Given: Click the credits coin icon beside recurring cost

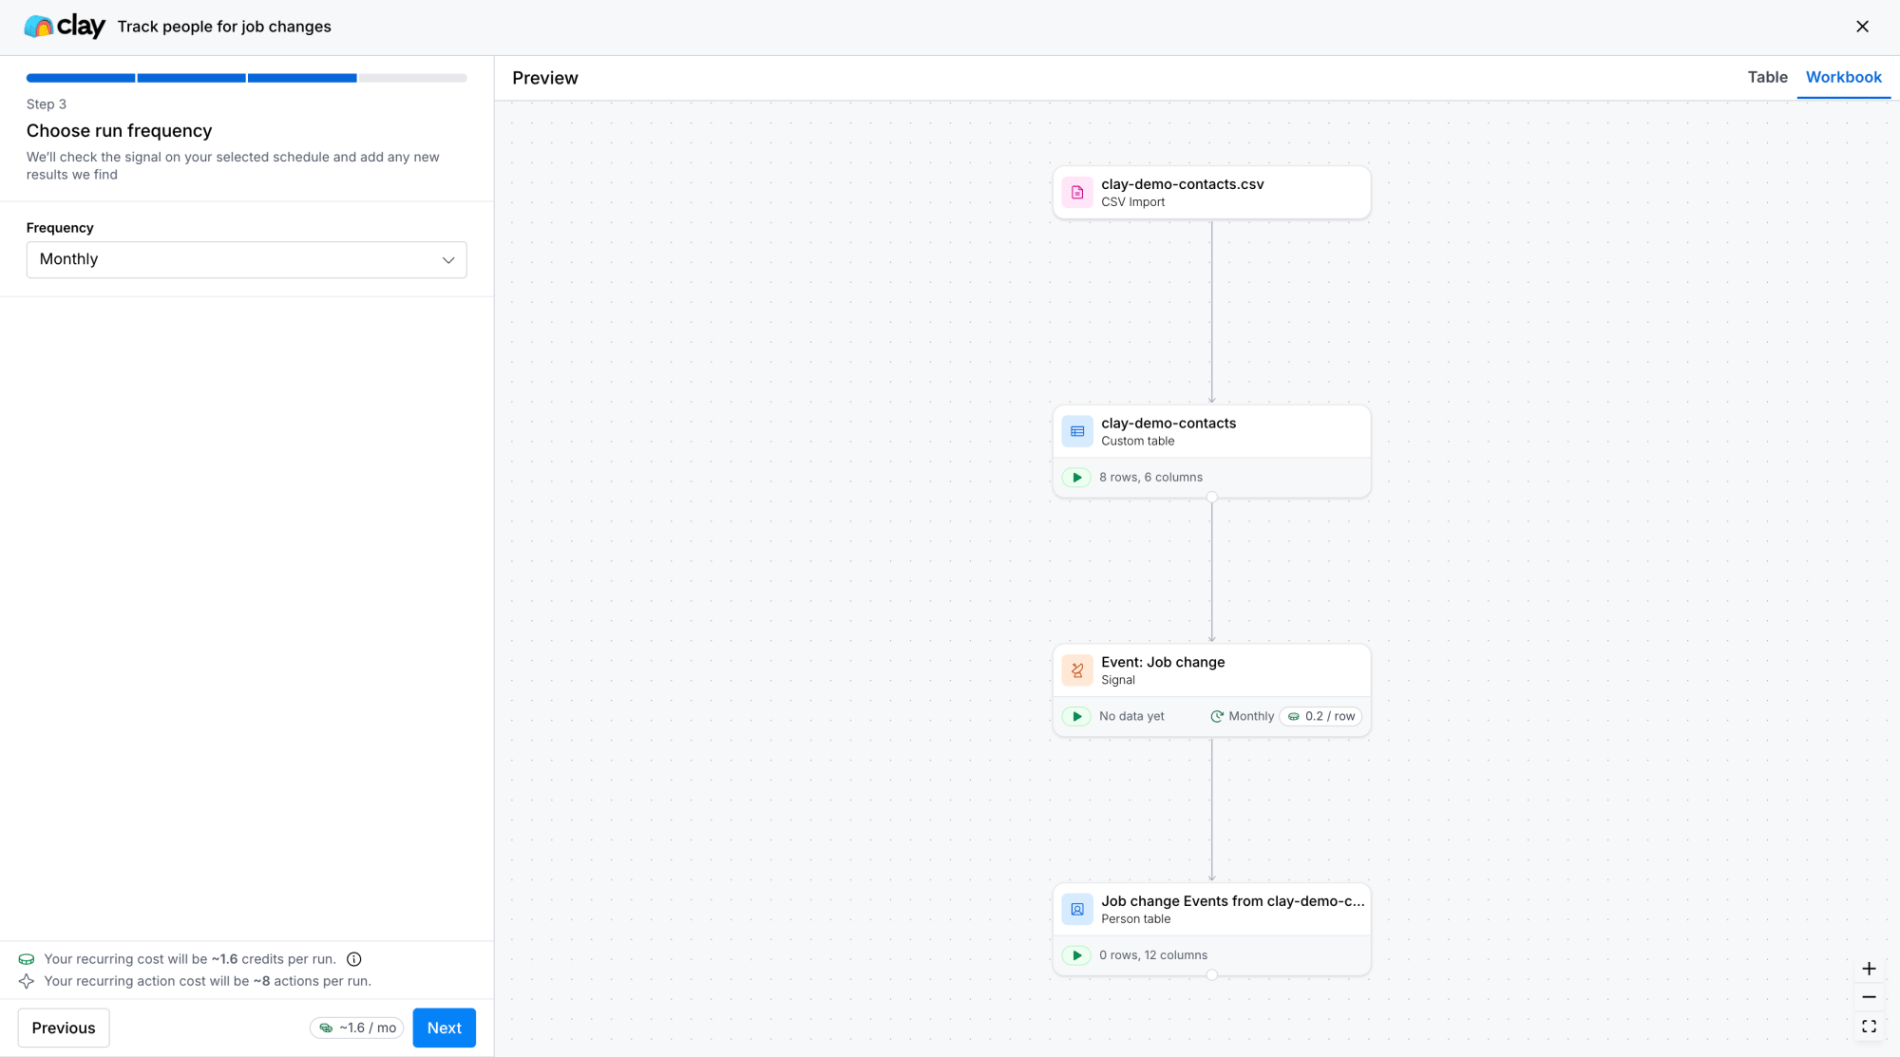Looking at the screenshot, I should tap(26, 959).
